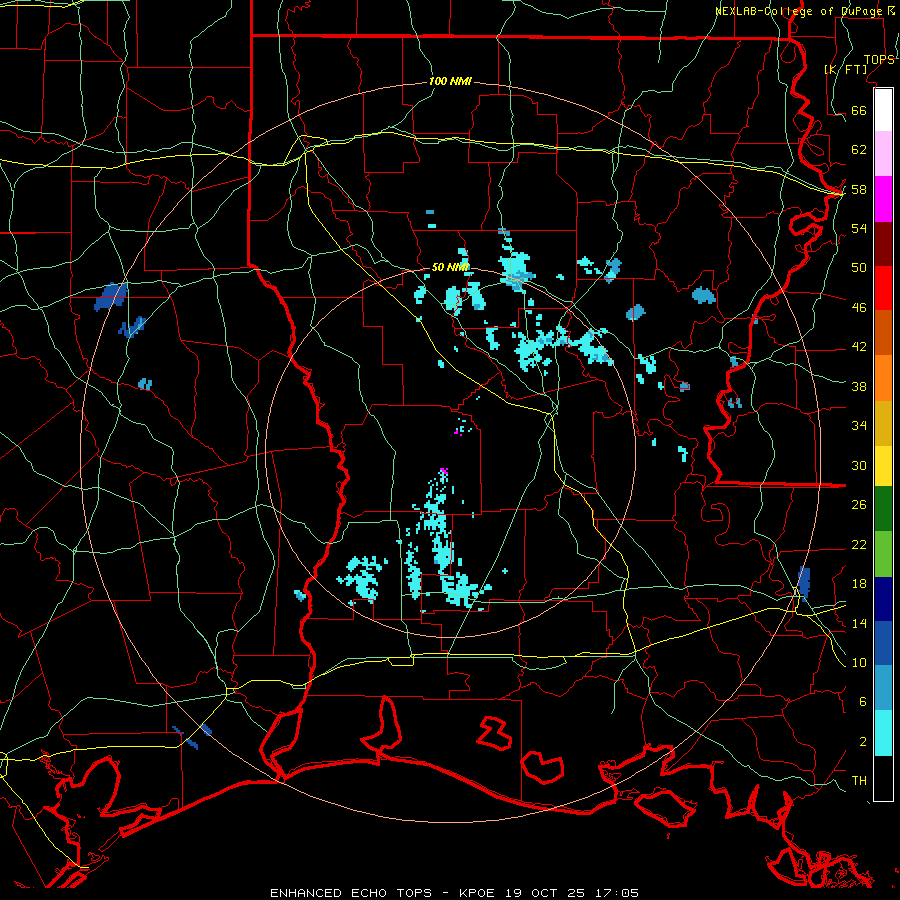Click the light green 22 kft swatch
900x900 pixels.
(x=883, y=553)
